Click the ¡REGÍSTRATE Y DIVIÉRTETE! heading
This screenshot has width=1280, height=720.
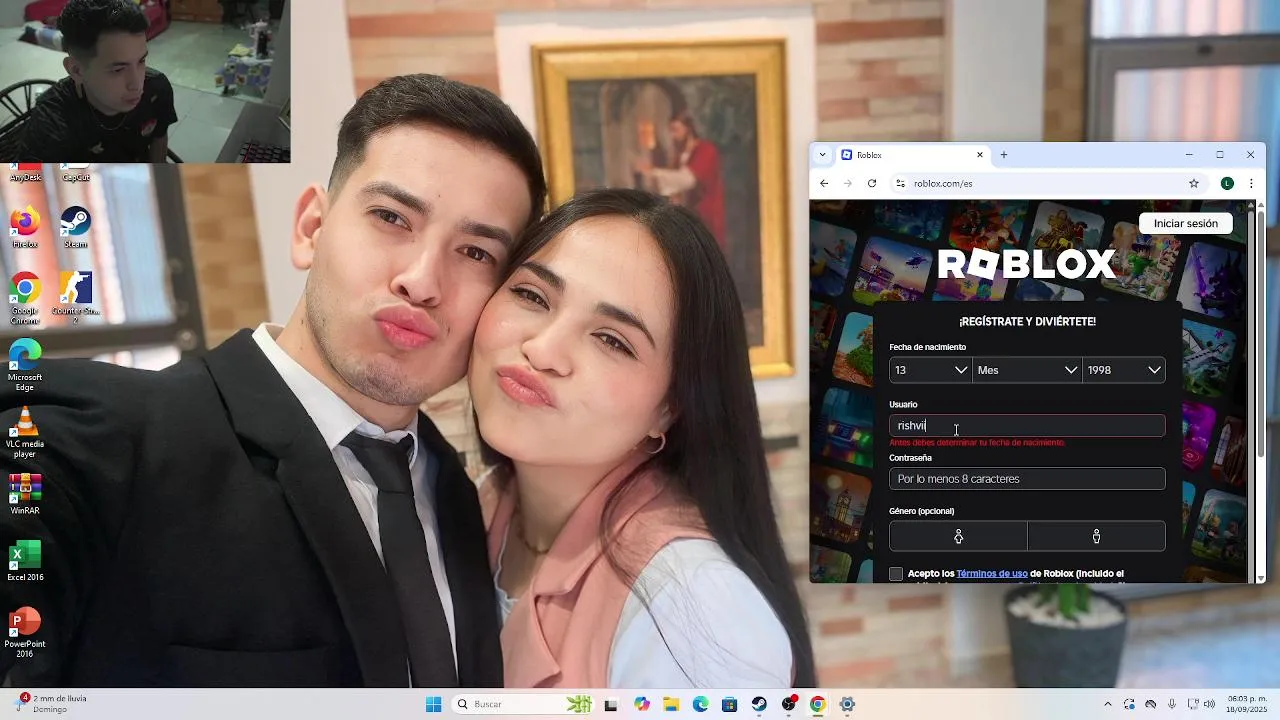(x=1027, y=322)
